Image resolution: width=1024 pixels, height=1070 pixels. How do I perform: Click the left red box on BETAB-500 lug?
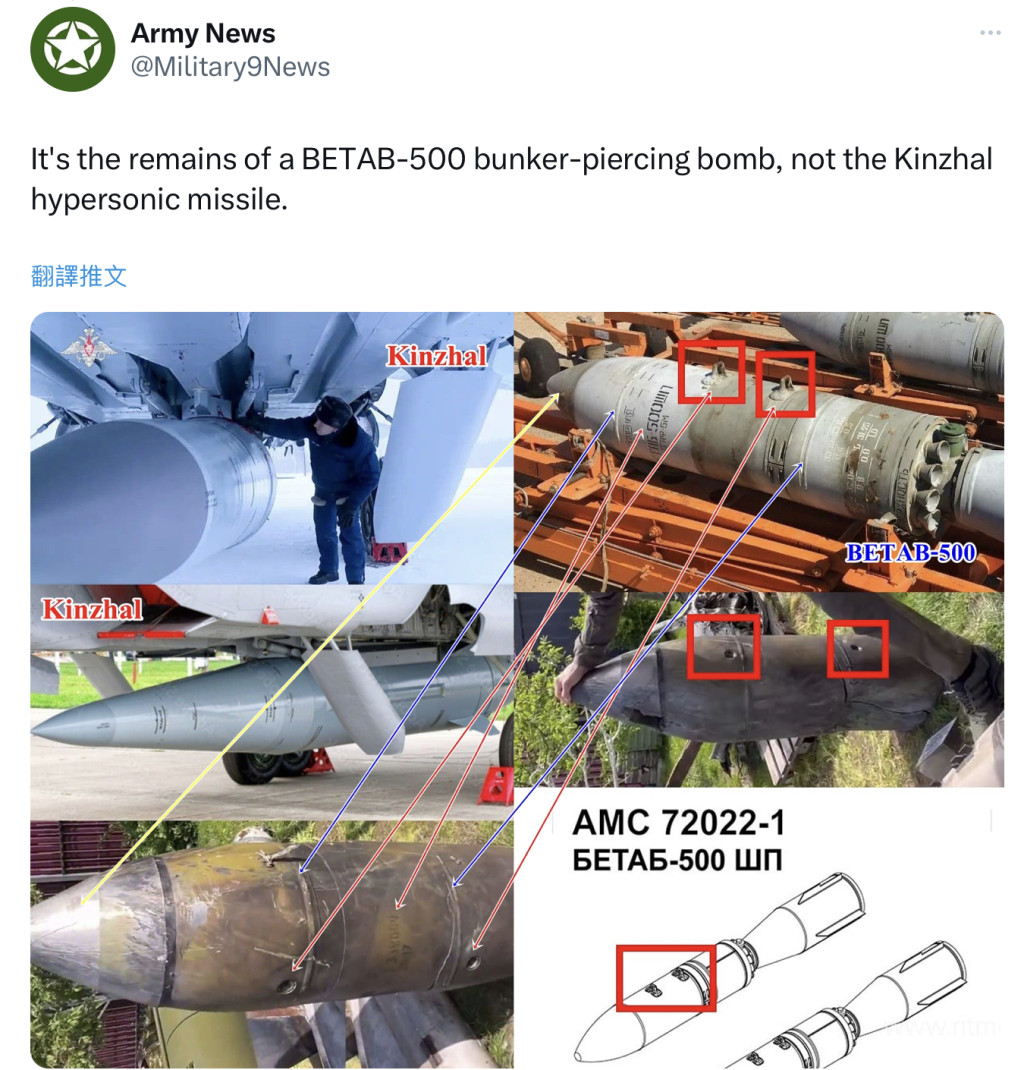pos(711,372)
